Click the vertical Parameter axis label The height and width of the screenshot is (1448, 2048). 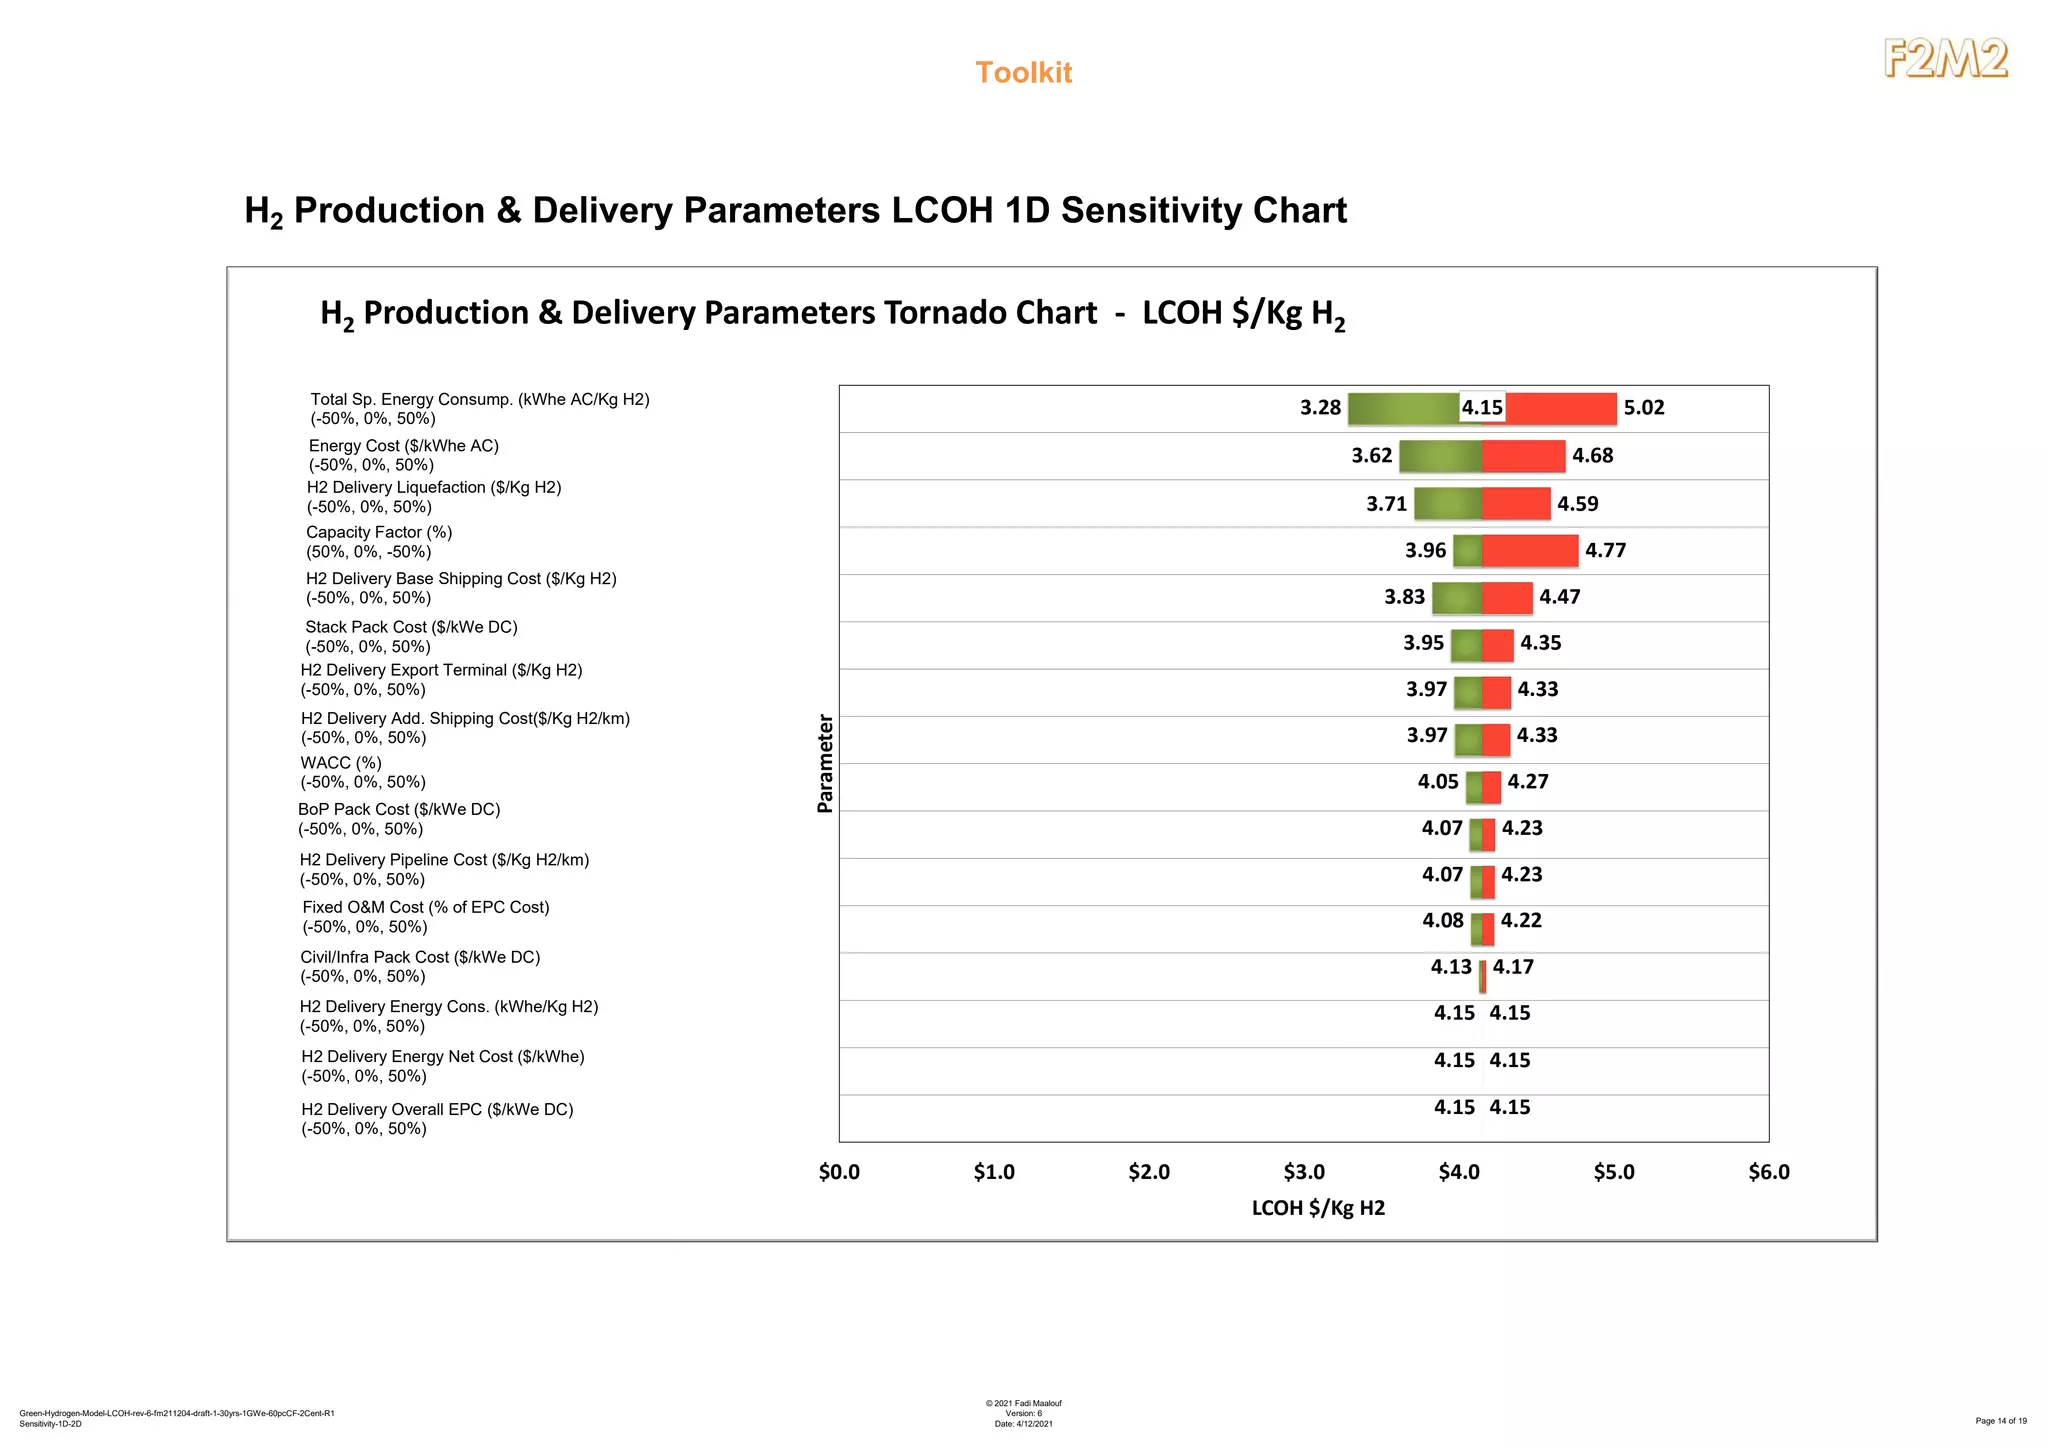coord(825,763)
